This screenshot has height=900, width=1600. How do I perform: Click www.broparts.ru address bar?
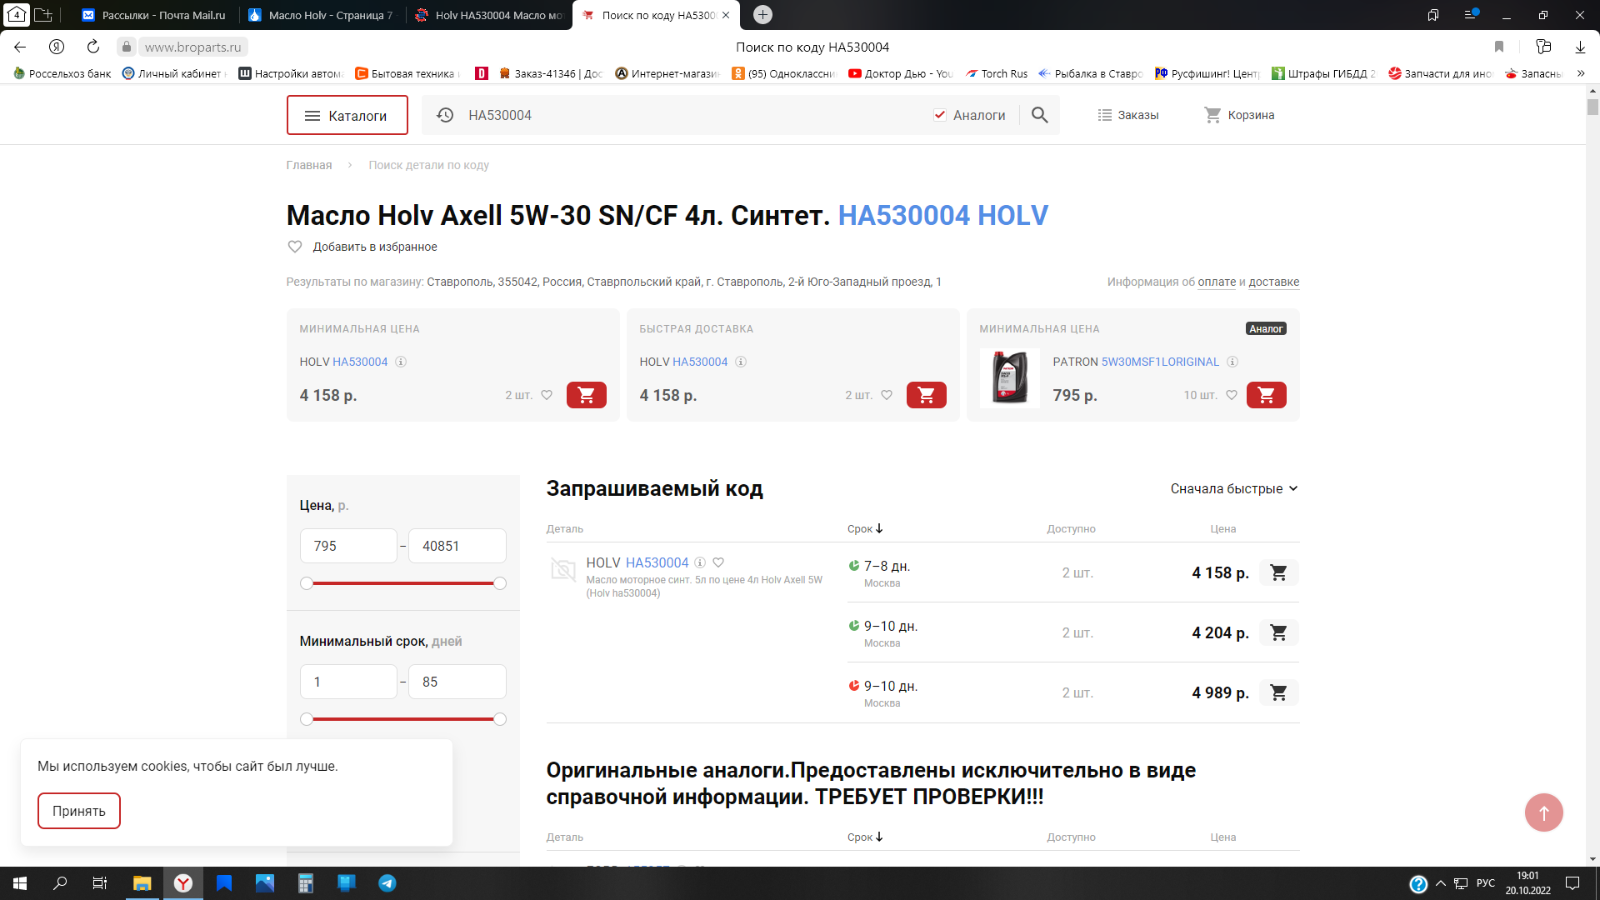pos(193,47)
